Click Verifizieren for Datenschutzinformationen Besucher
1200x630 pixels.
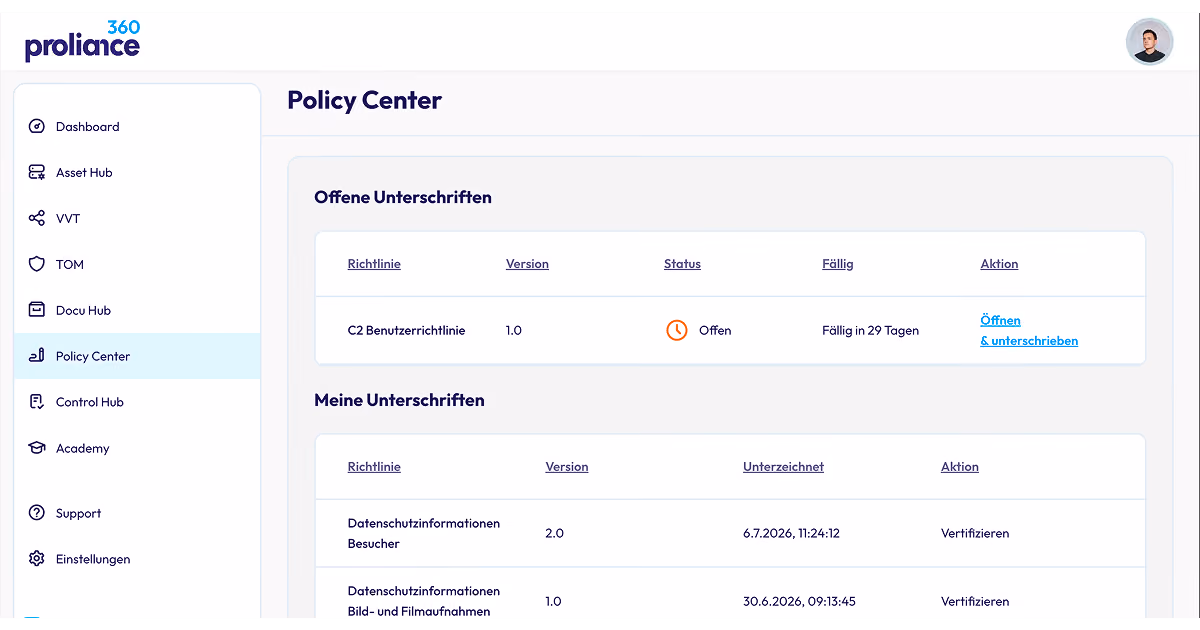tap(975, 533)
